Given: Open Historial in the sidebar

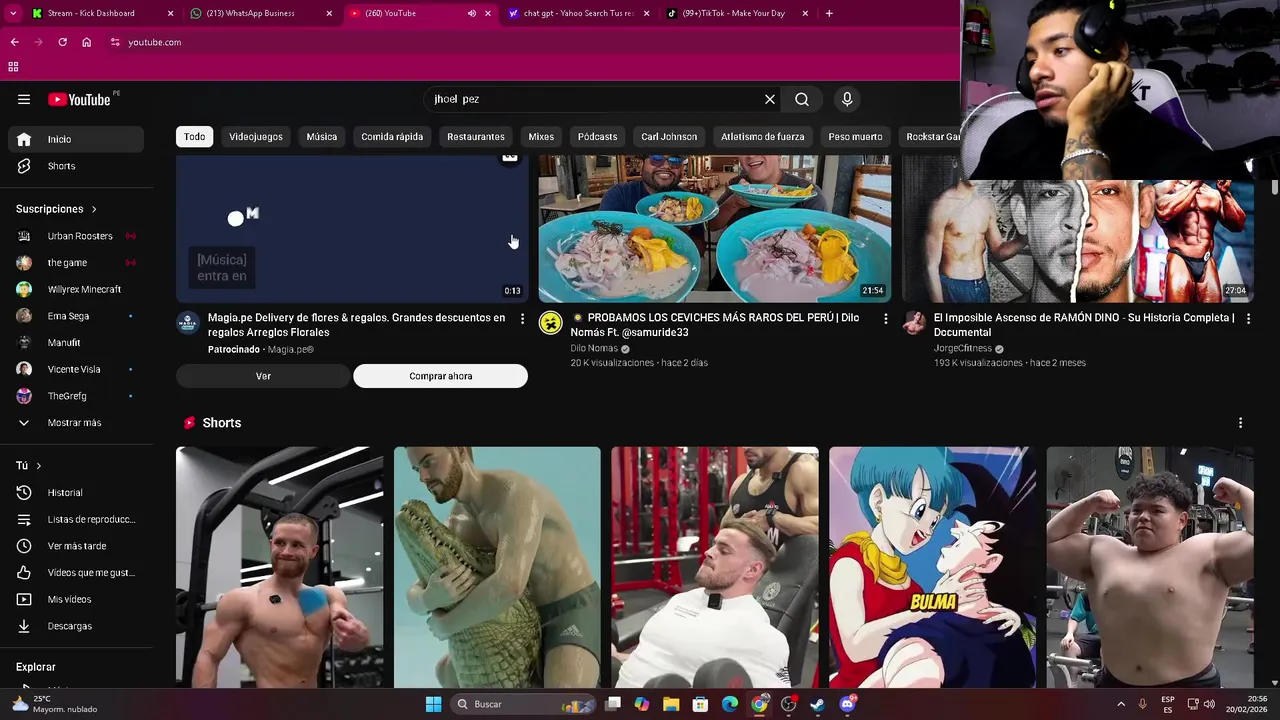Looking at the screenshot, I should coord(76,492).
